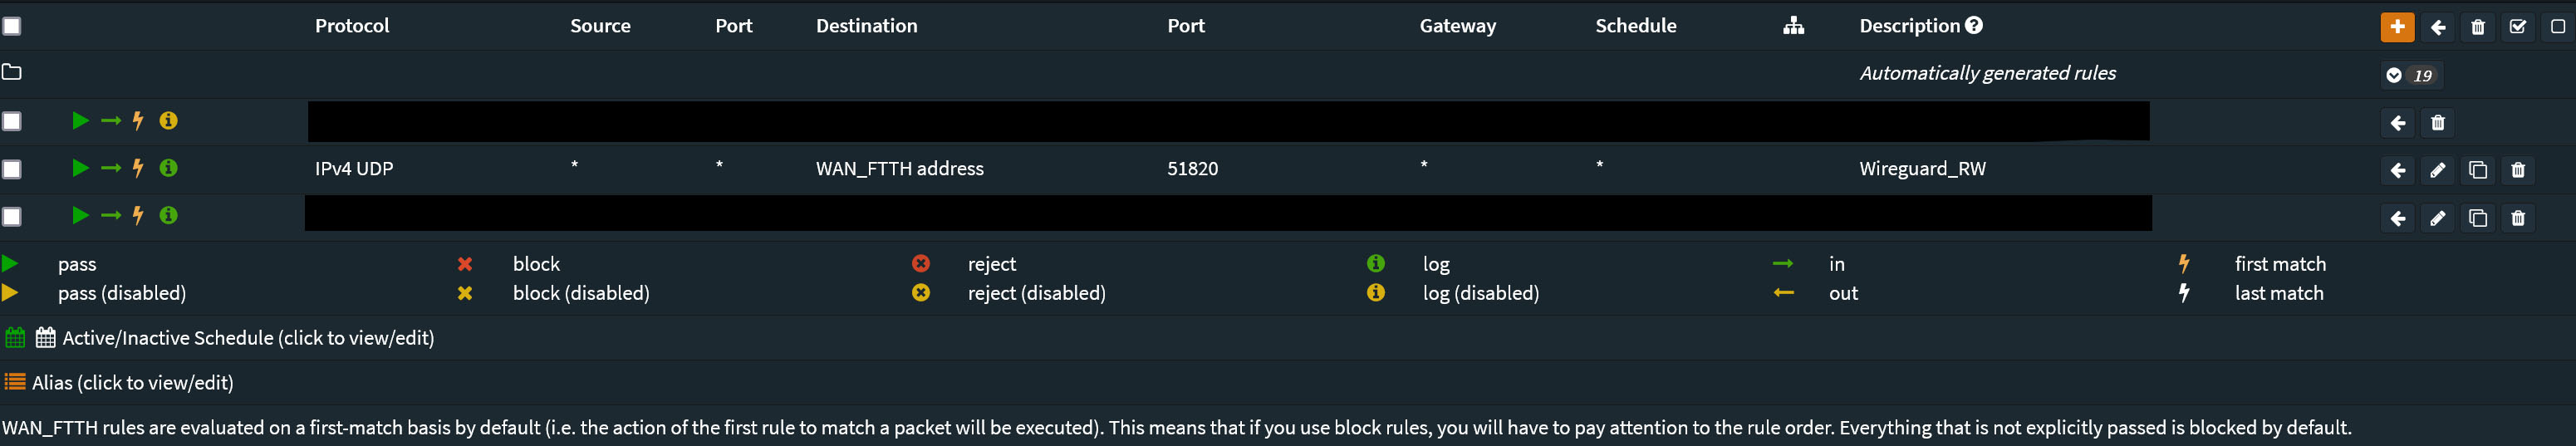Click the left-arrow move icon in the header toolbar
2576x446 pixels.
2437,27
